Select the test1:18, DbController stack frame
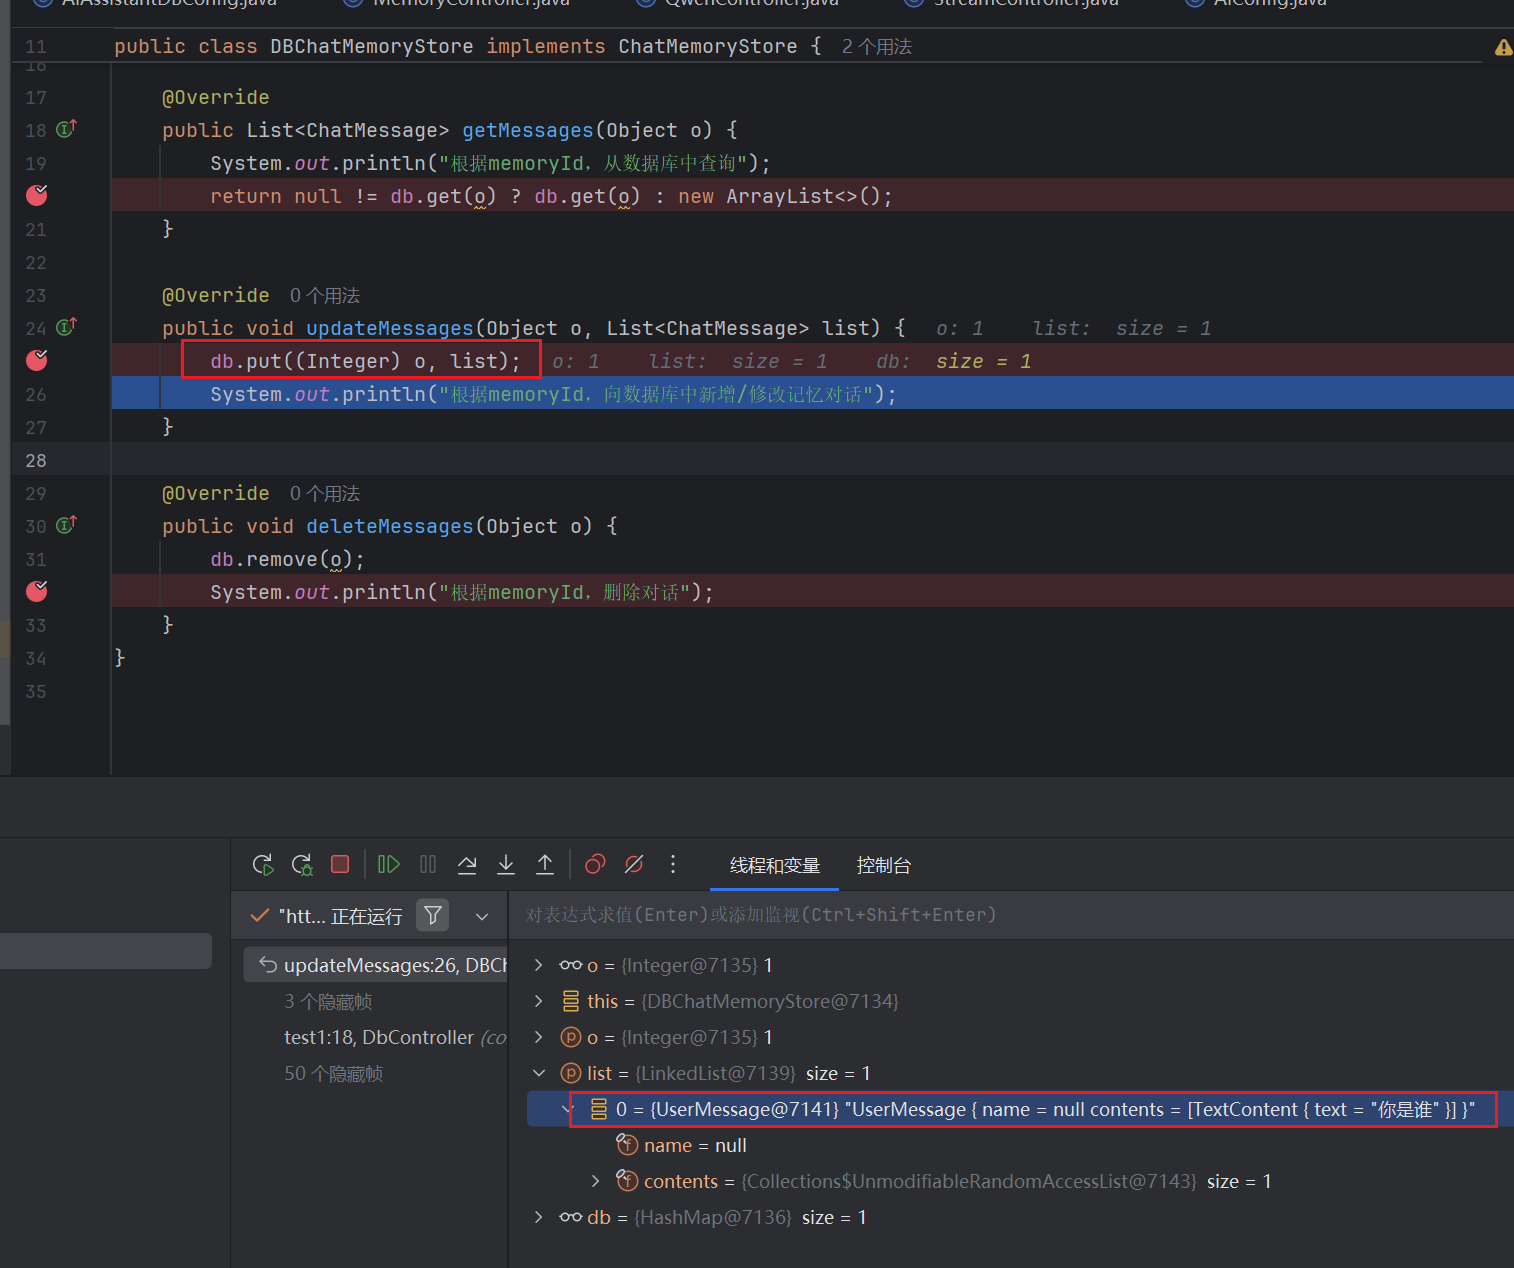This screenshot has width=1514, height=1268. tap(395, 1037)
